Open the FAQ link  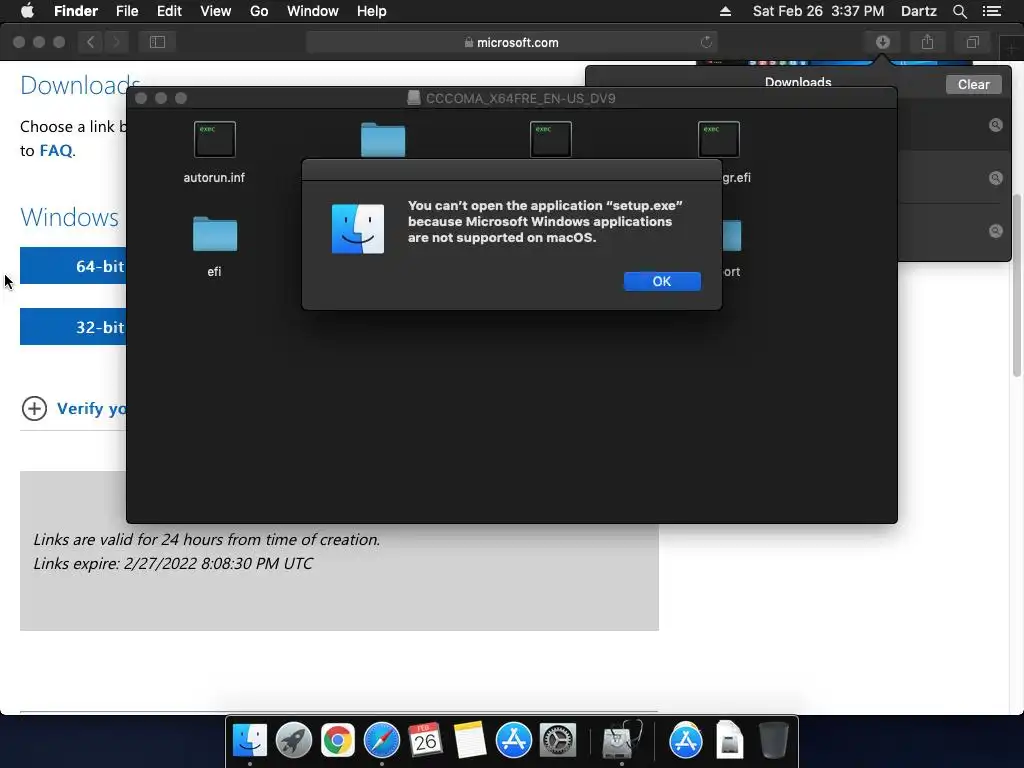(56, 150)
